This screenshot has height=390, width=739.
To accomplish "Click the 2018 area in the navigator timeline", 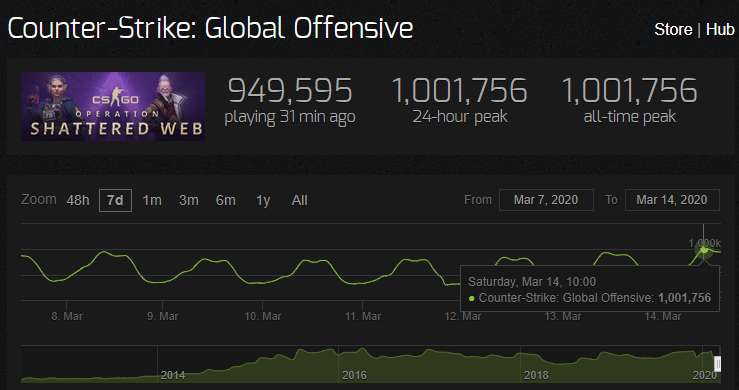I will [536, 375].
